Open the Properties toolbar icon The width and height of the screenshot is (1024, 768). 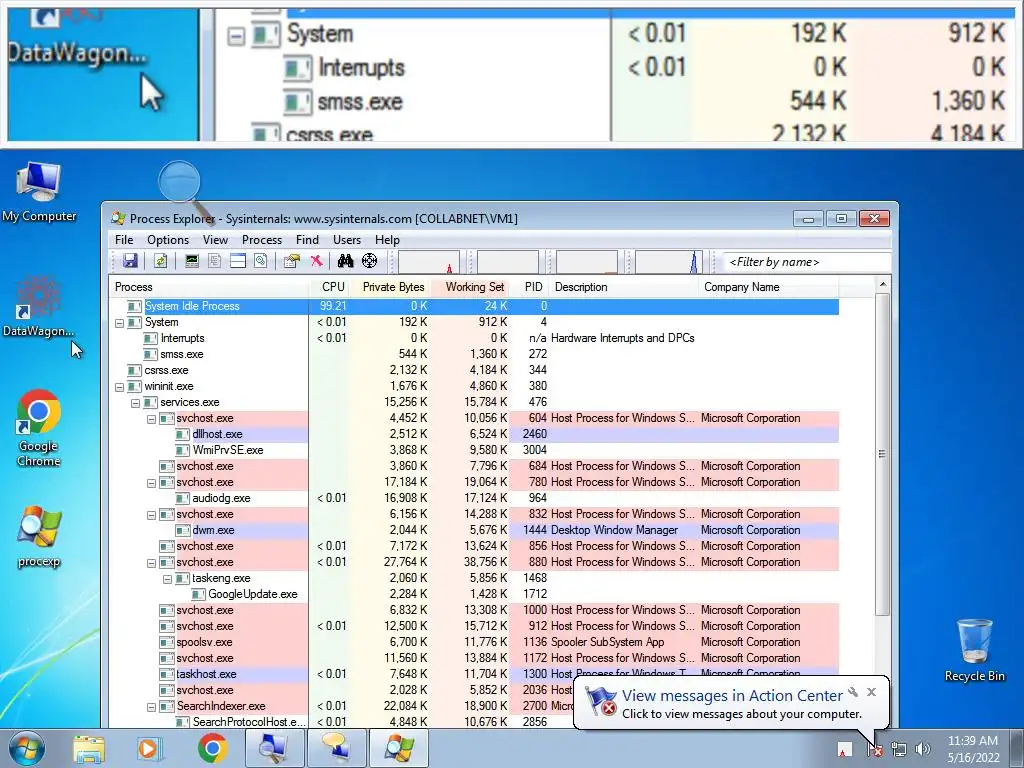point(292,261)
